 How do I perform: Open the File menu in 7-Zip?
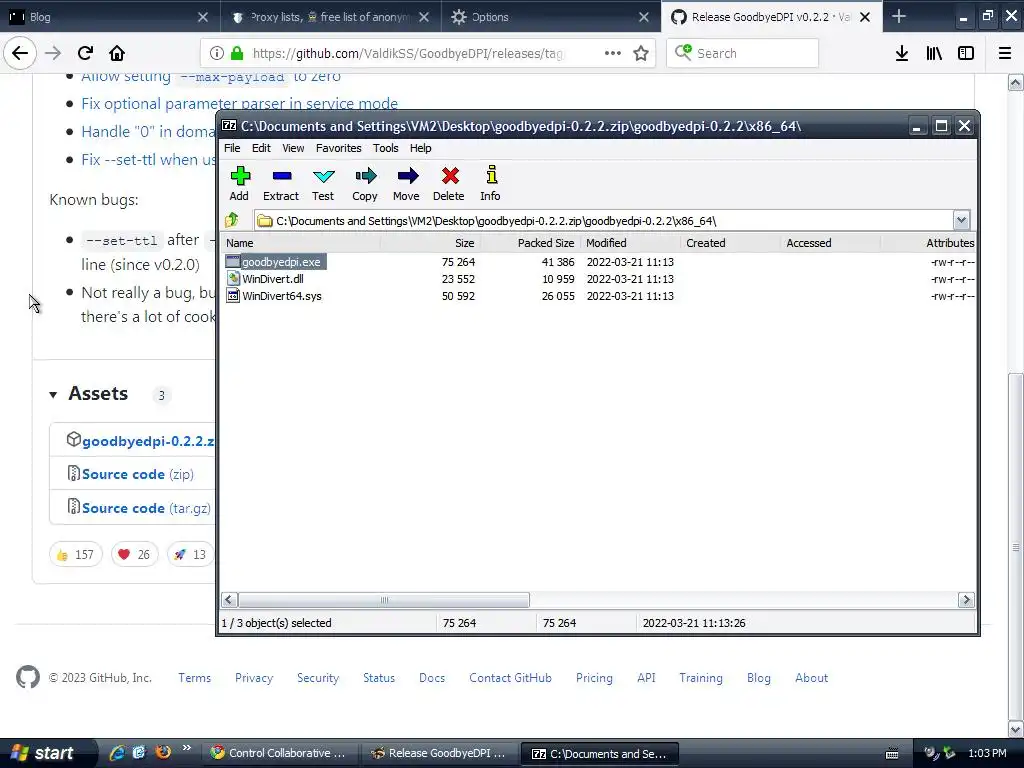coord(232,148)
